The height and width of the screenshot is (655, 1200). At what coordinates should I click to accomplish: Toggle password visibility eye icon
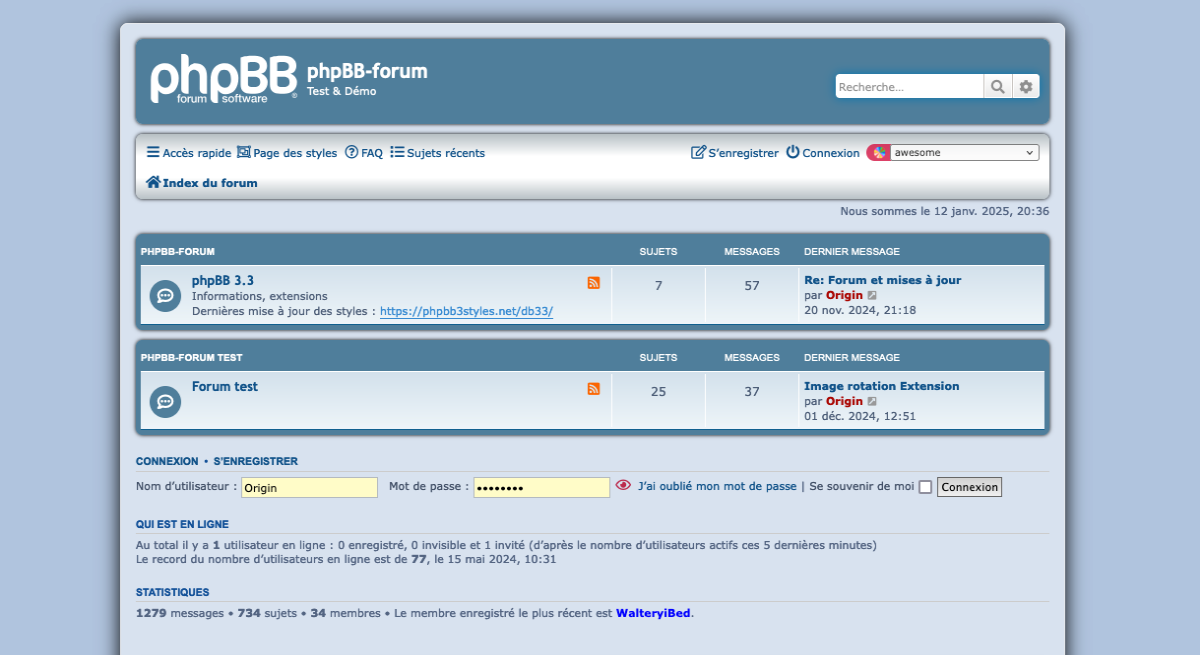tap(623, 486)
